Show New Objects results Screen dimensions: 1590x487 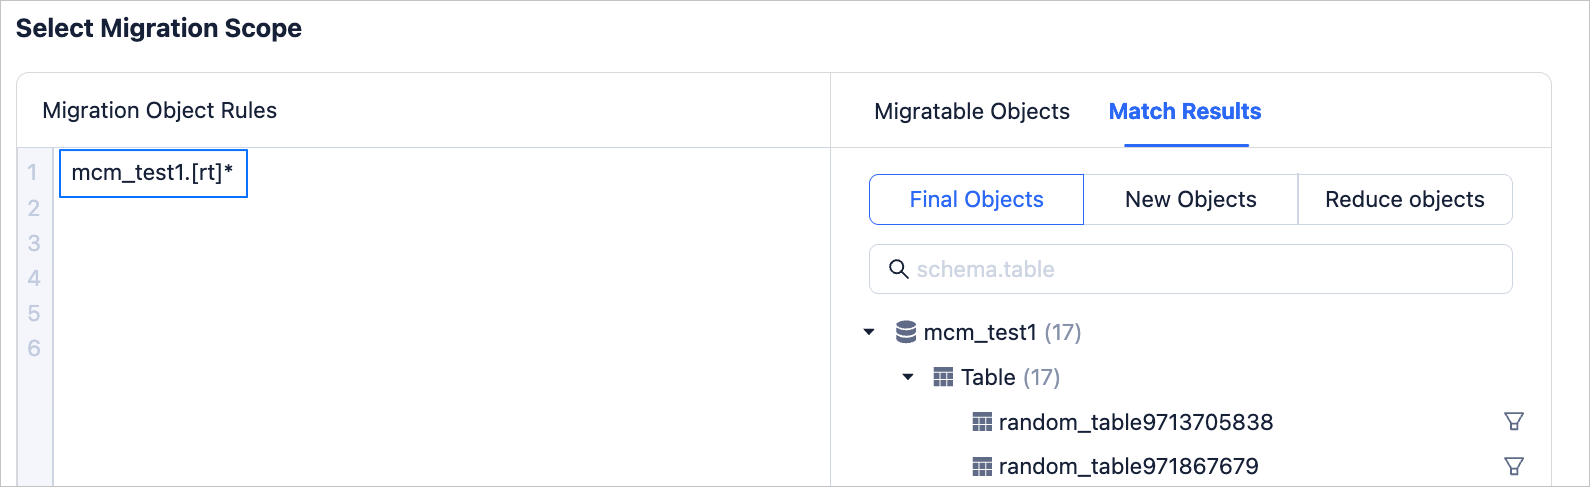(1190, 200)
